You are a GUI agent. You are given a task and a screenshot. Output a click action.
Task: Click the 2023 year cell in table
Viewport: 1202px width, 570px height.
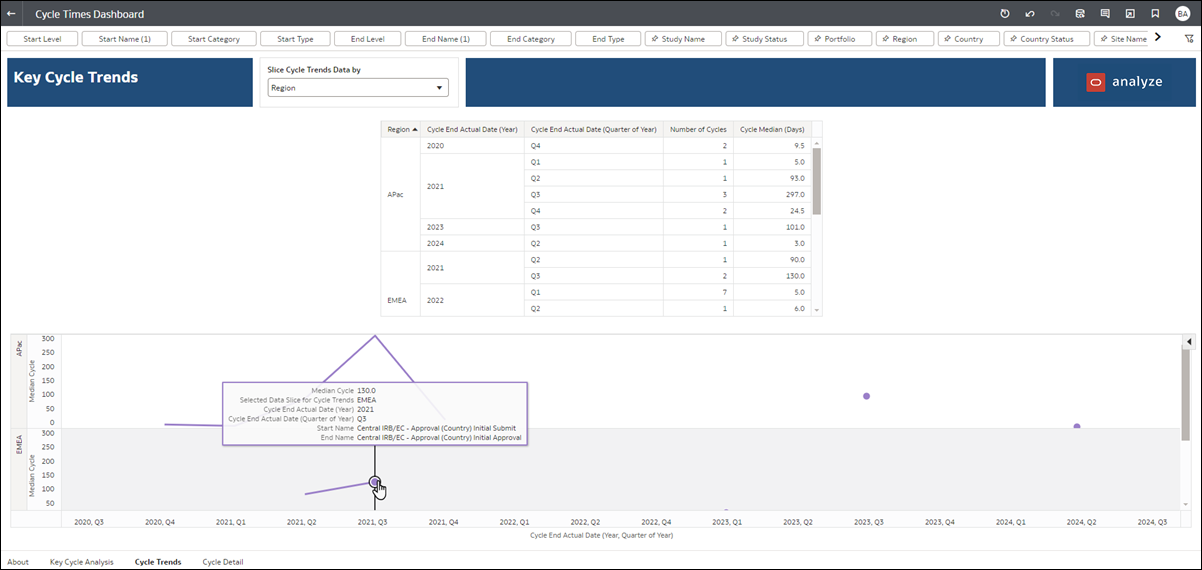pos(472,227)
